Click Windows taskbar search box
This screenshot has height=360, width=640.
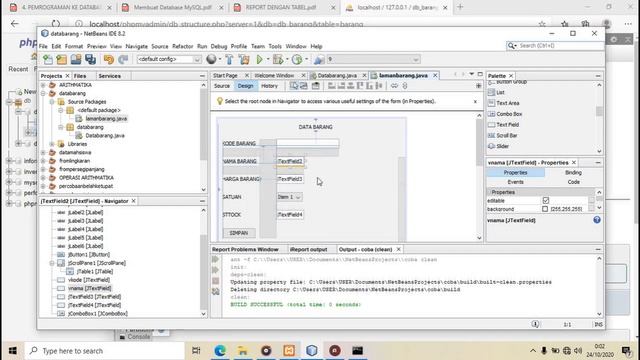(104, 351)
